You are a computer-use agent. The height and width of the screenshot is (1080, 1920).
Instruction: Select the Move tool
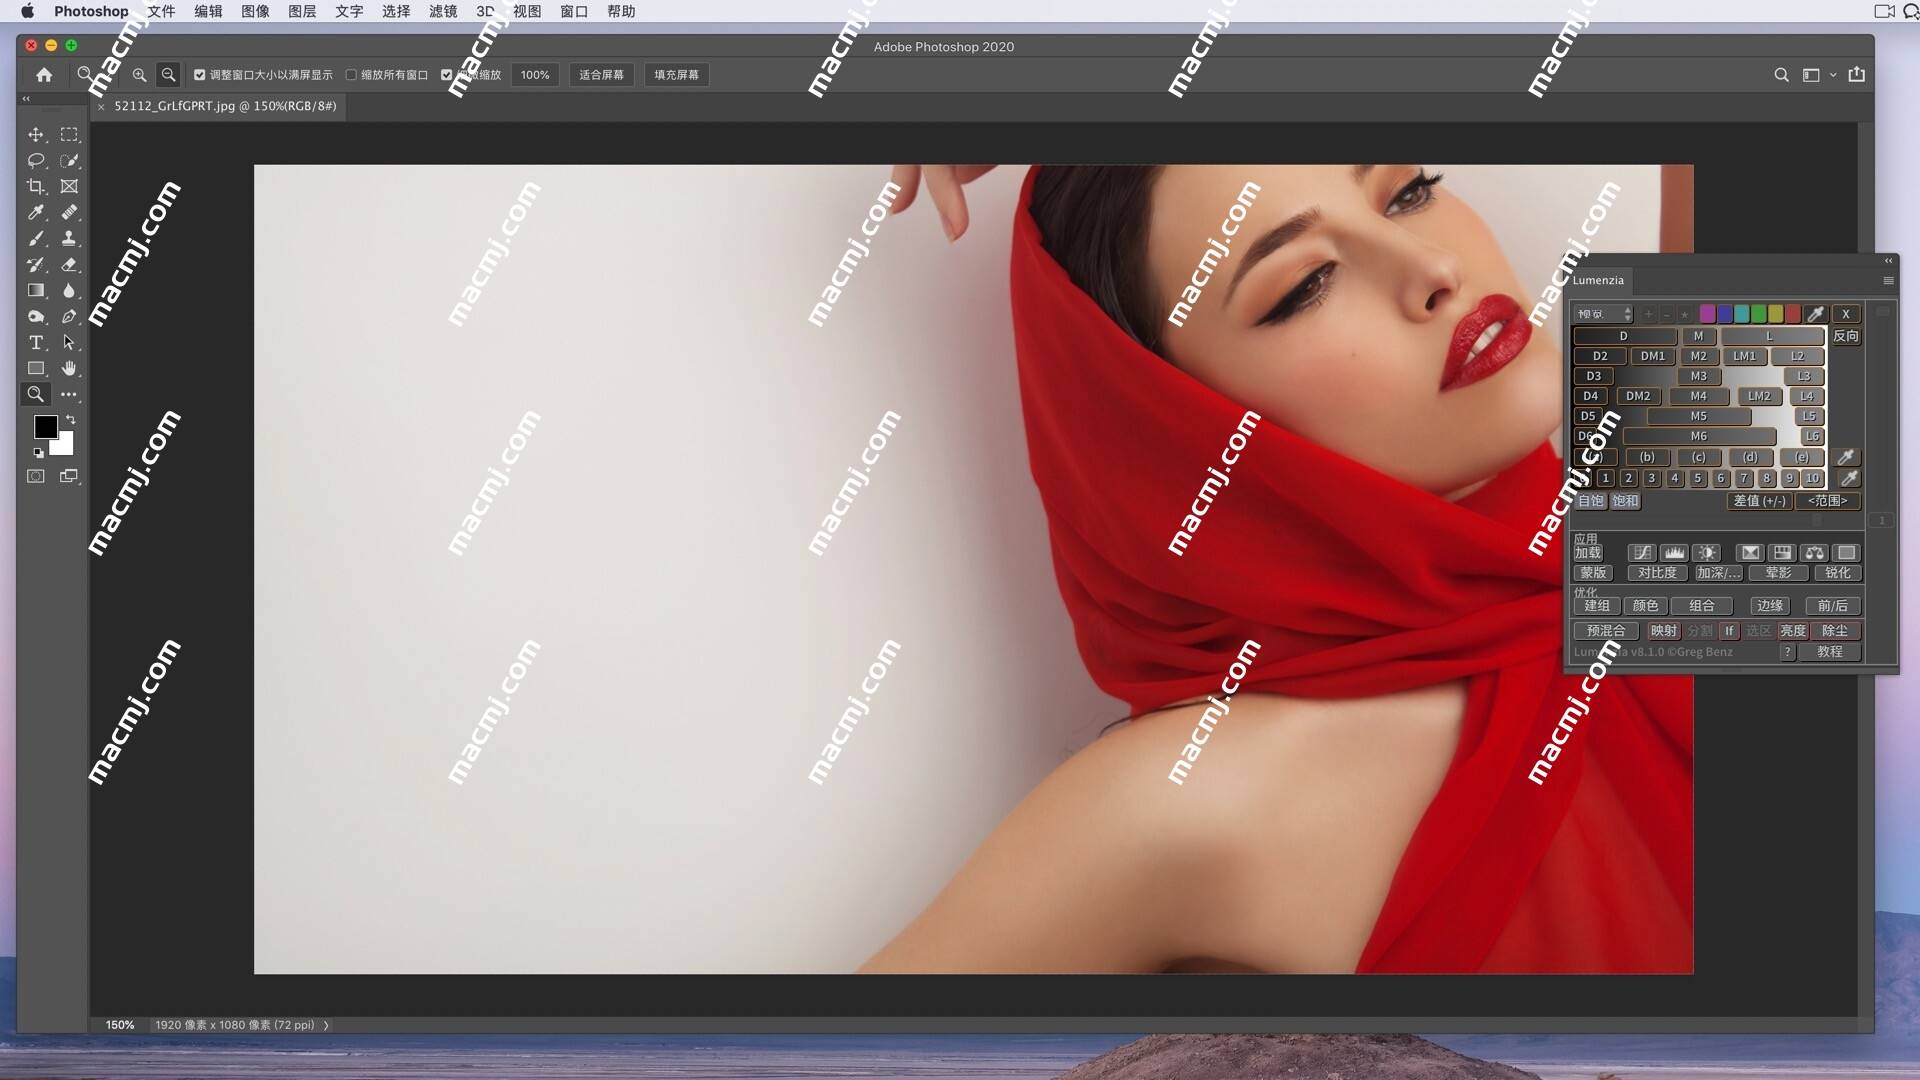36,135
